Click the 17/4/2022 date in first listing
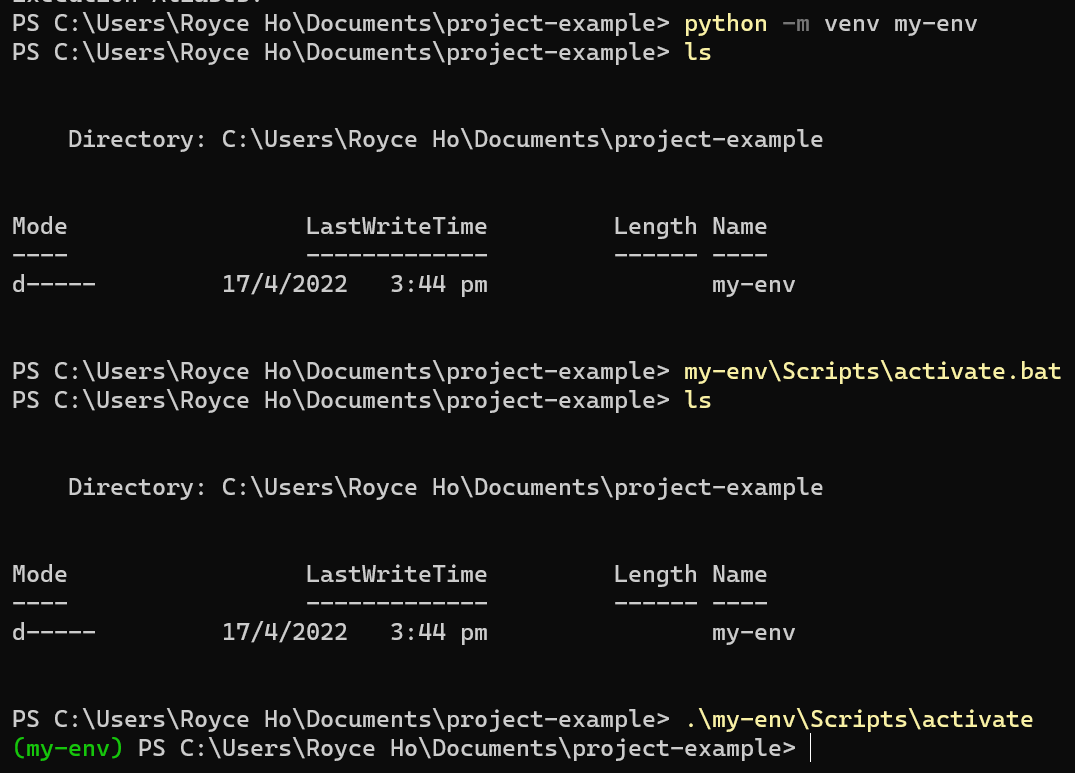Screen dimensions: 1075x773 [285, 284]
